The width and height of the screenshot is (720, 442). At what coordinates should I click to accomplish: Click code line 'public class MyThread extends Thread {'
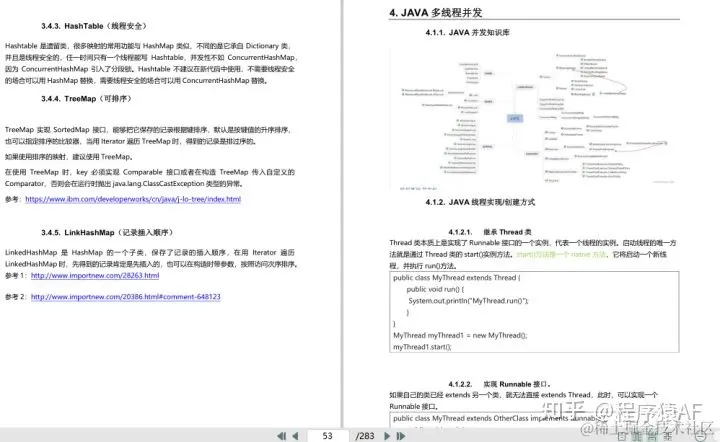click(x=456, y=278)
